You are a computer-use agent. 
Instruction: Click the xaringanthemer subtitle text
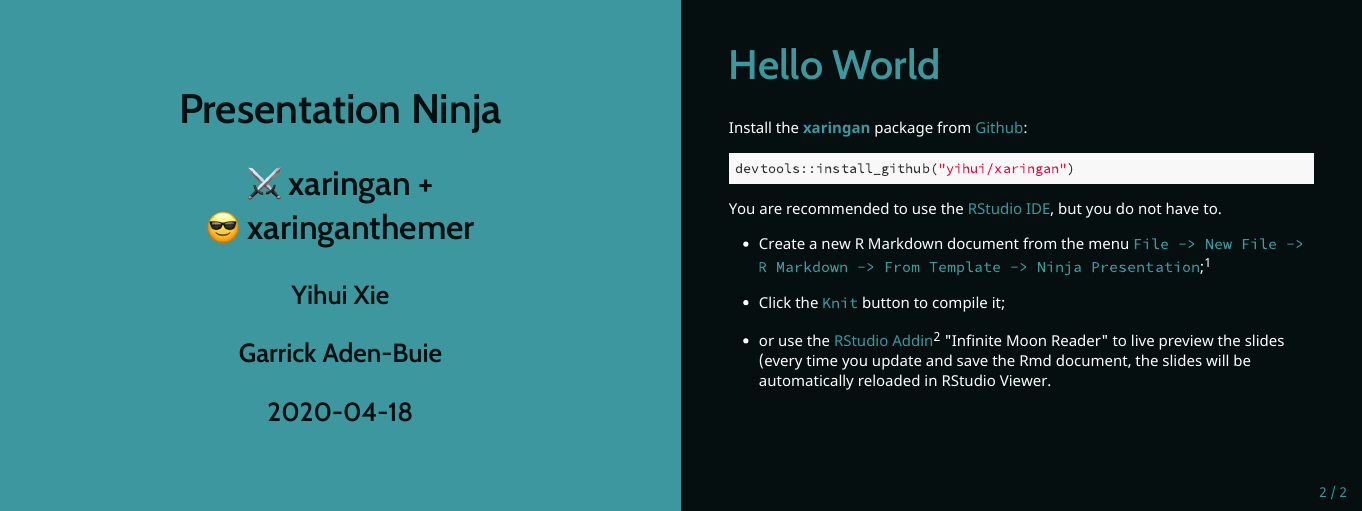360,229
